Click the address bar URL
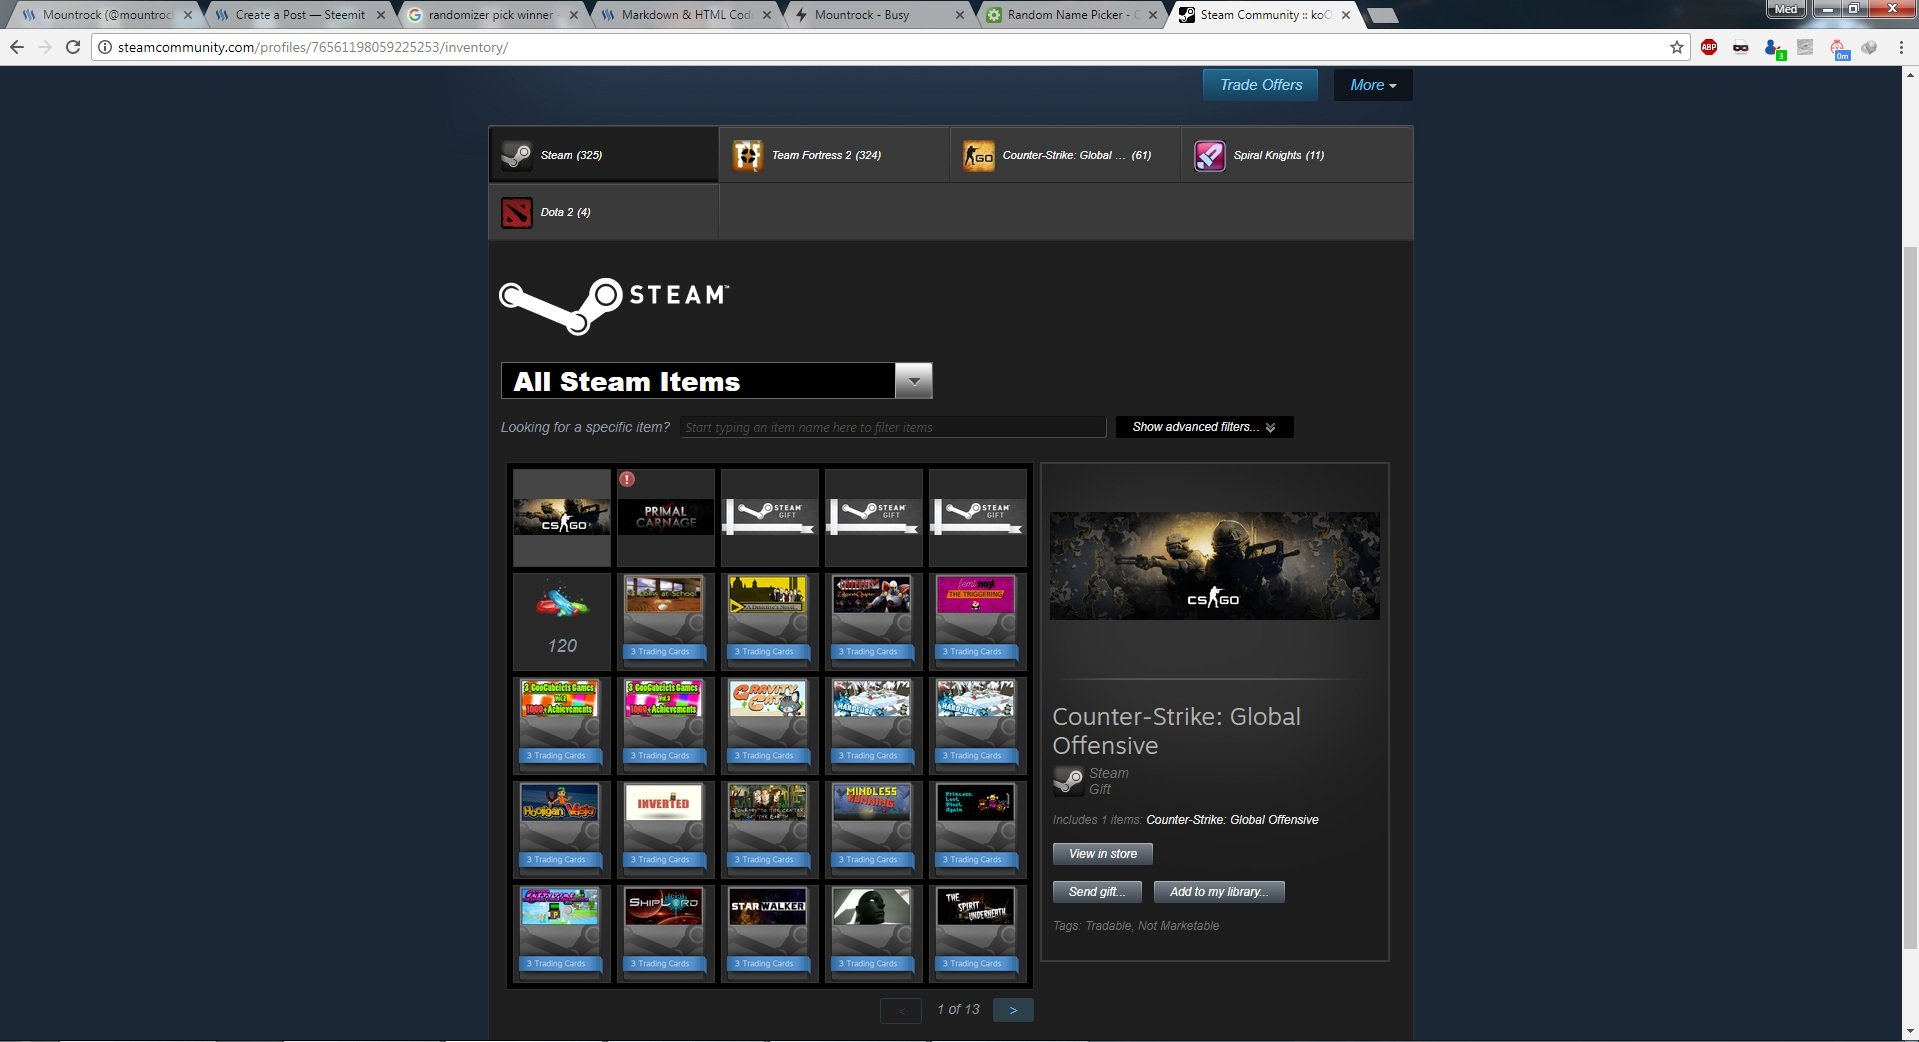1919x1042 pixels. pos(313,47)
